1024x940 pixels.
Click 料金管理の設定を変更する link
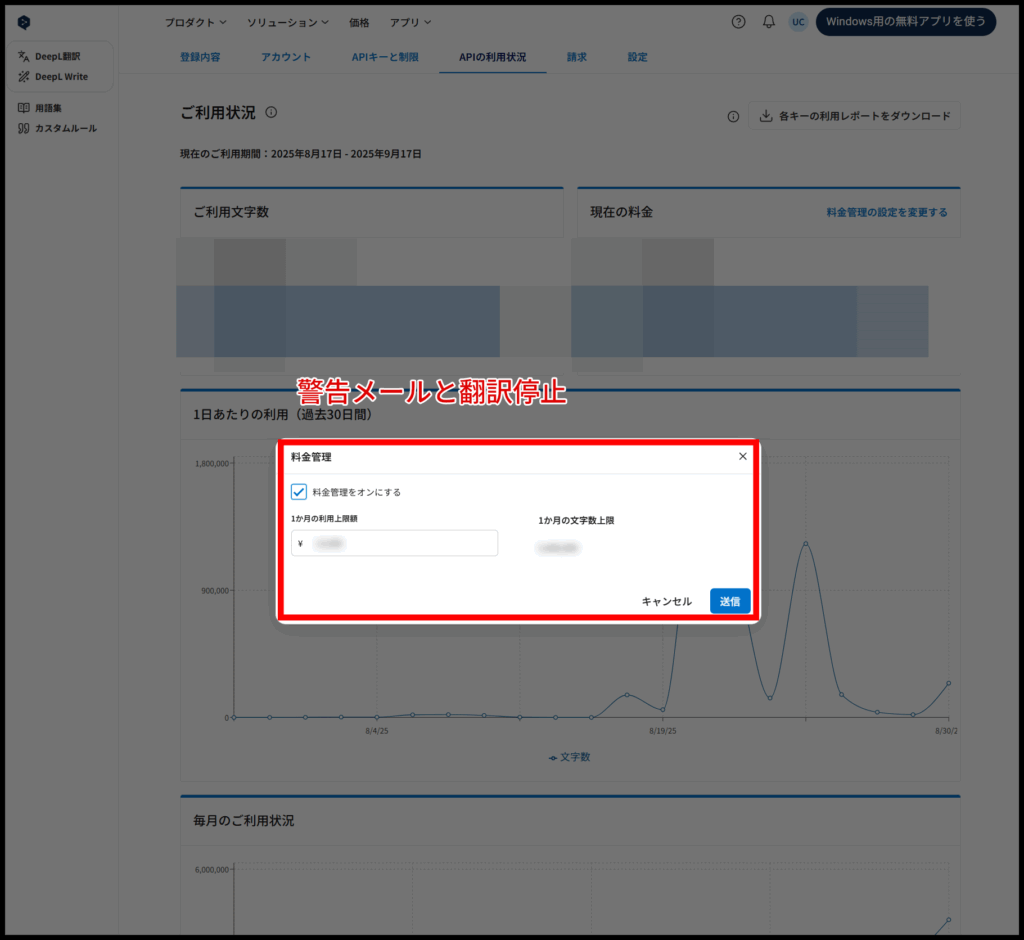(x=887, y=212)
